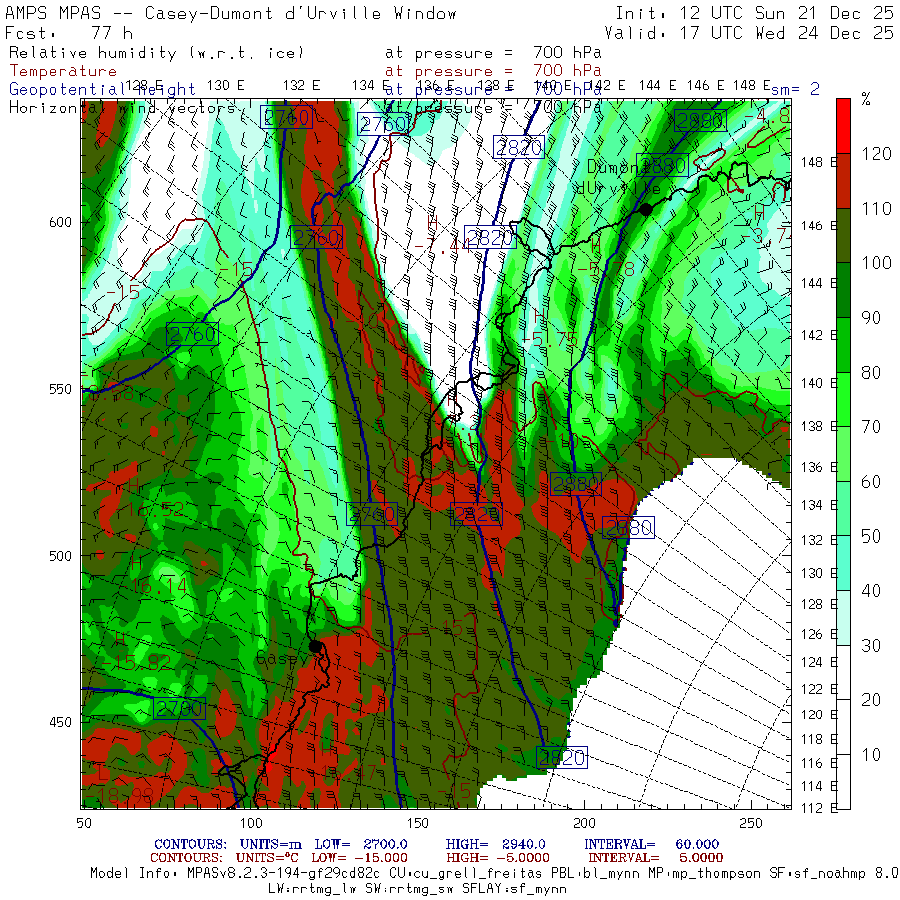Click the Dumont d'Urville station marker dot
This screenshot has height=900, width=900.
pyautogui.click(x=646, y=208)
